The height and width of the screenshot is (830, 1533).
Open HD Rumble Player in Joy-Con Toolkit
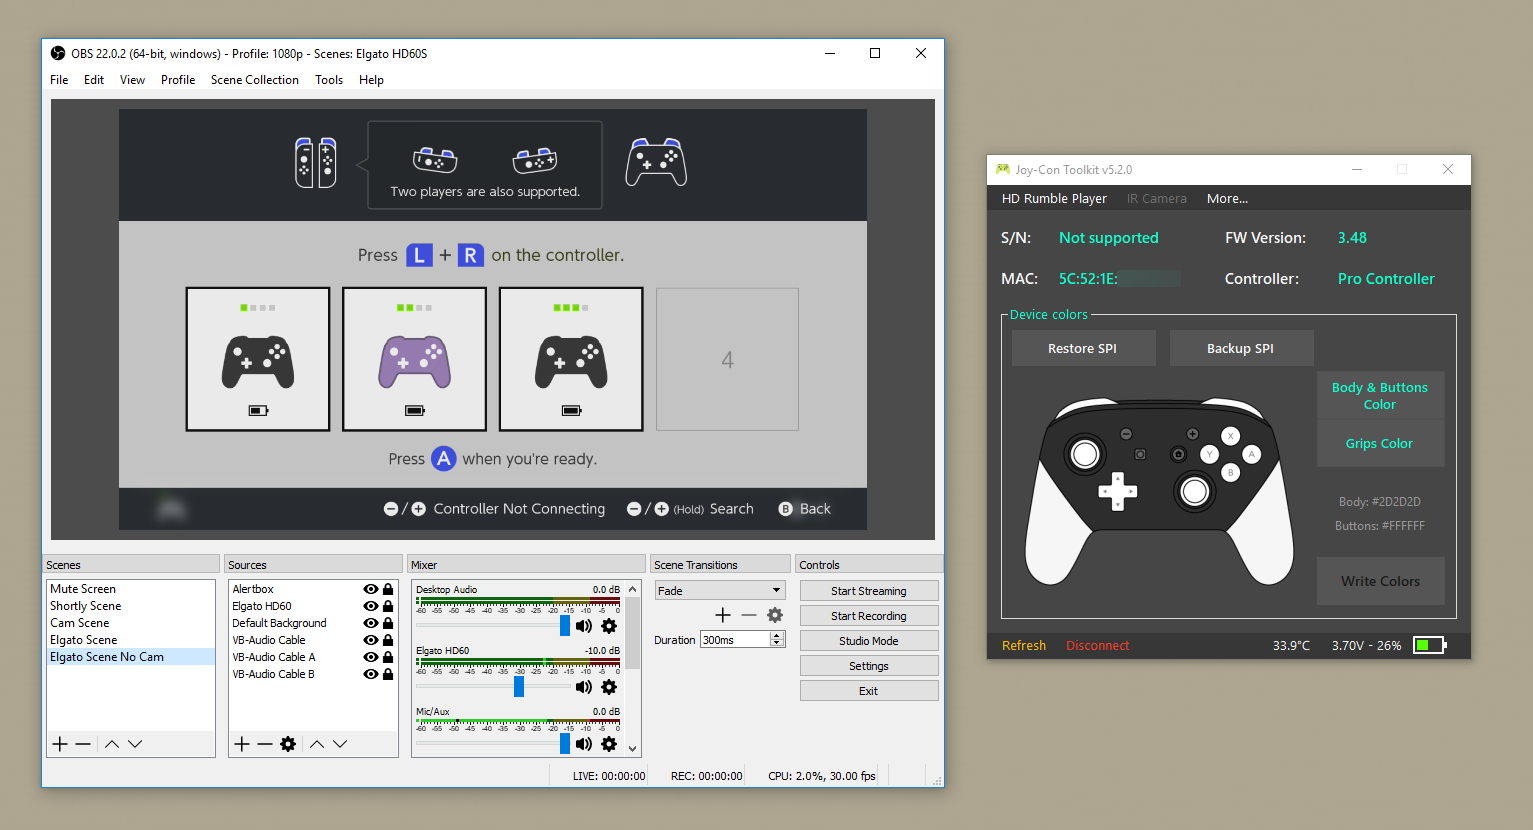pyautogui.click(x=1054, y=198)
